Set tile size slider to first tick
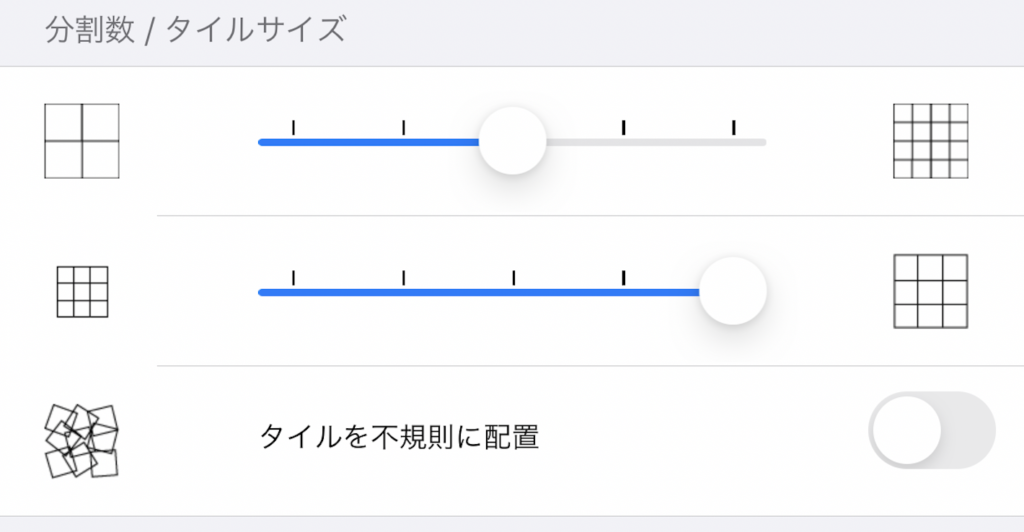The height and width of the screenshot is (532, 1024). 293,292
